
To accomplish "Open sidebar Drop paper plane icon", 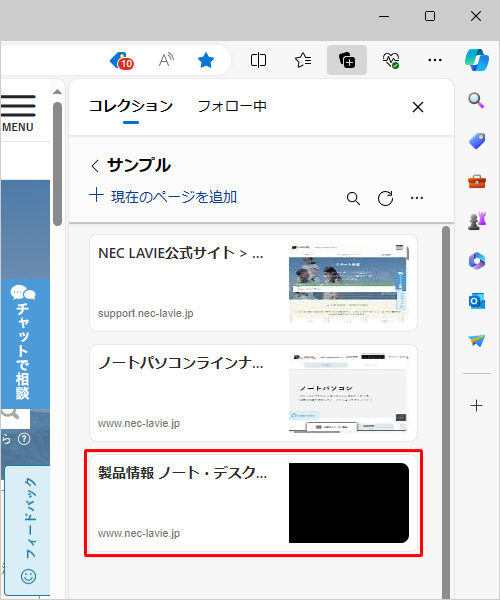I will tap(477, 340).
